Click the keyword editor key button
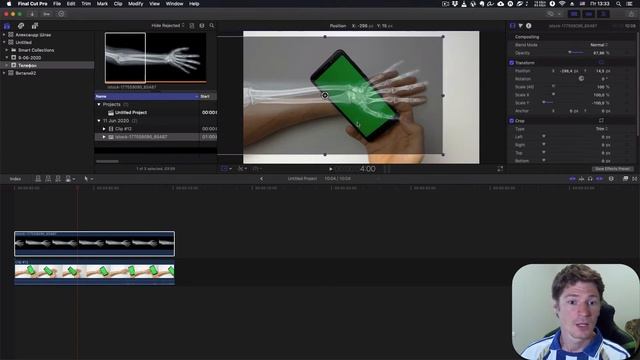Viewport: 640px width, 360px height. [47, 14]
